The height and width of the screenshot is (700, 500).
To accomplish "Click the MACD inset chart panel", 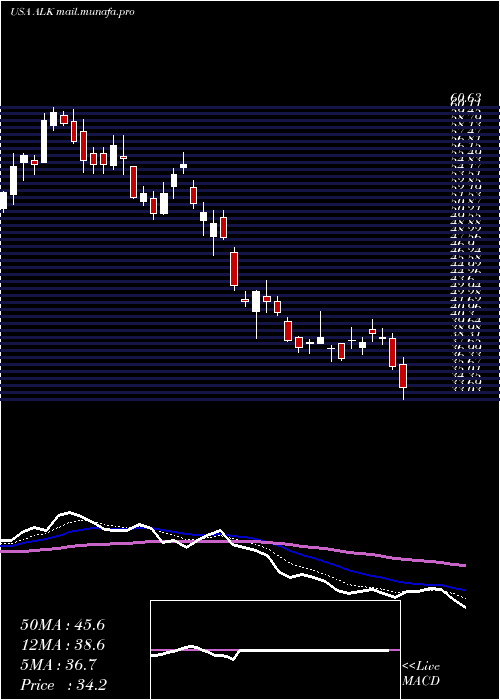I will click(275, 650).
